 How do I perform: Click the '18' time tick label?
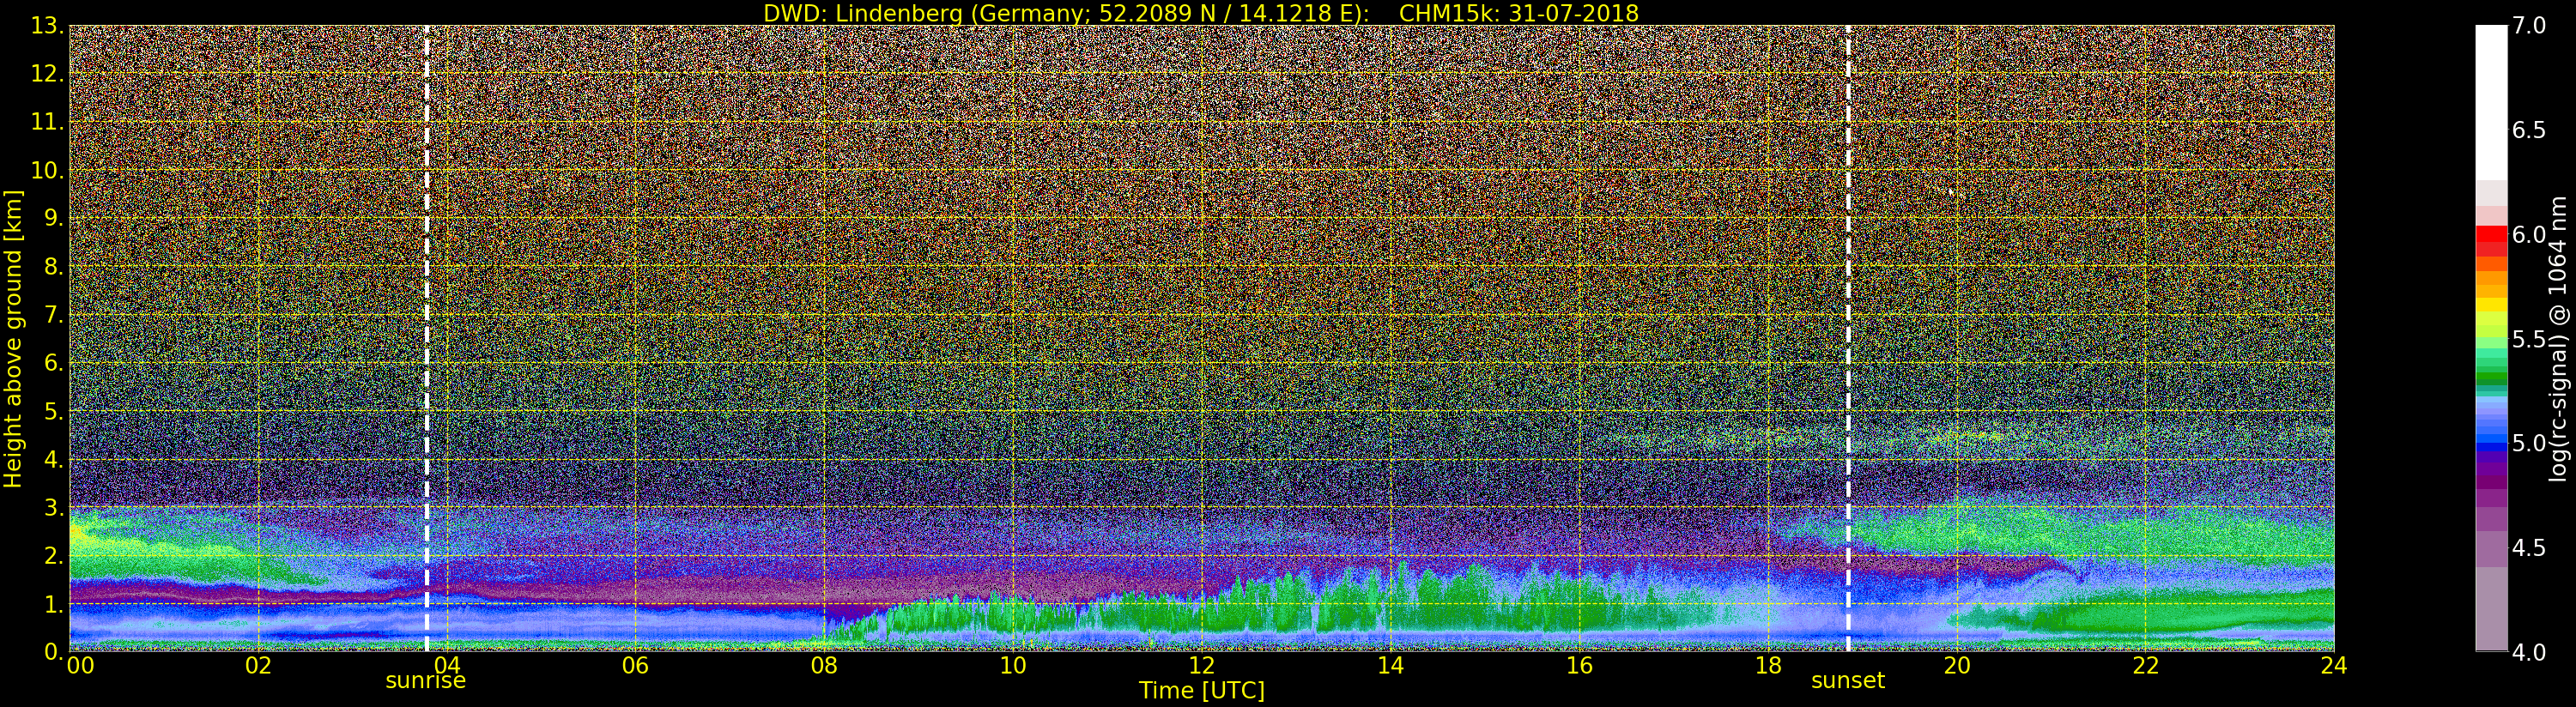(x=1768, y=665)
